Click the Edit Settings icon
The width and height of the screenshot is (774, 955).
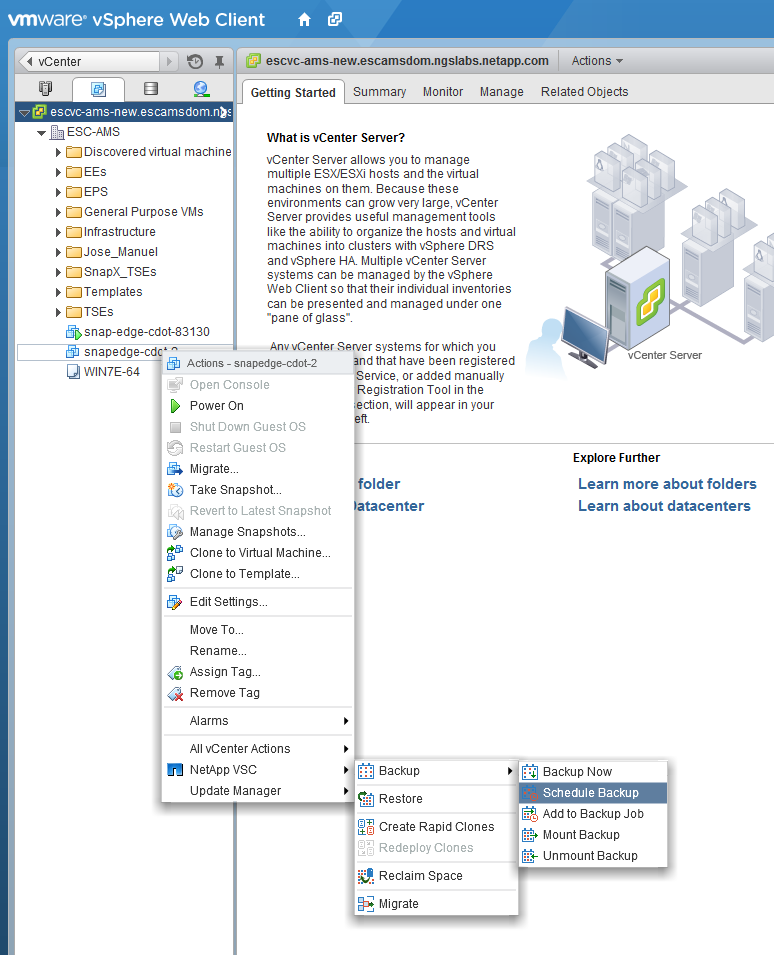(175, 602)
